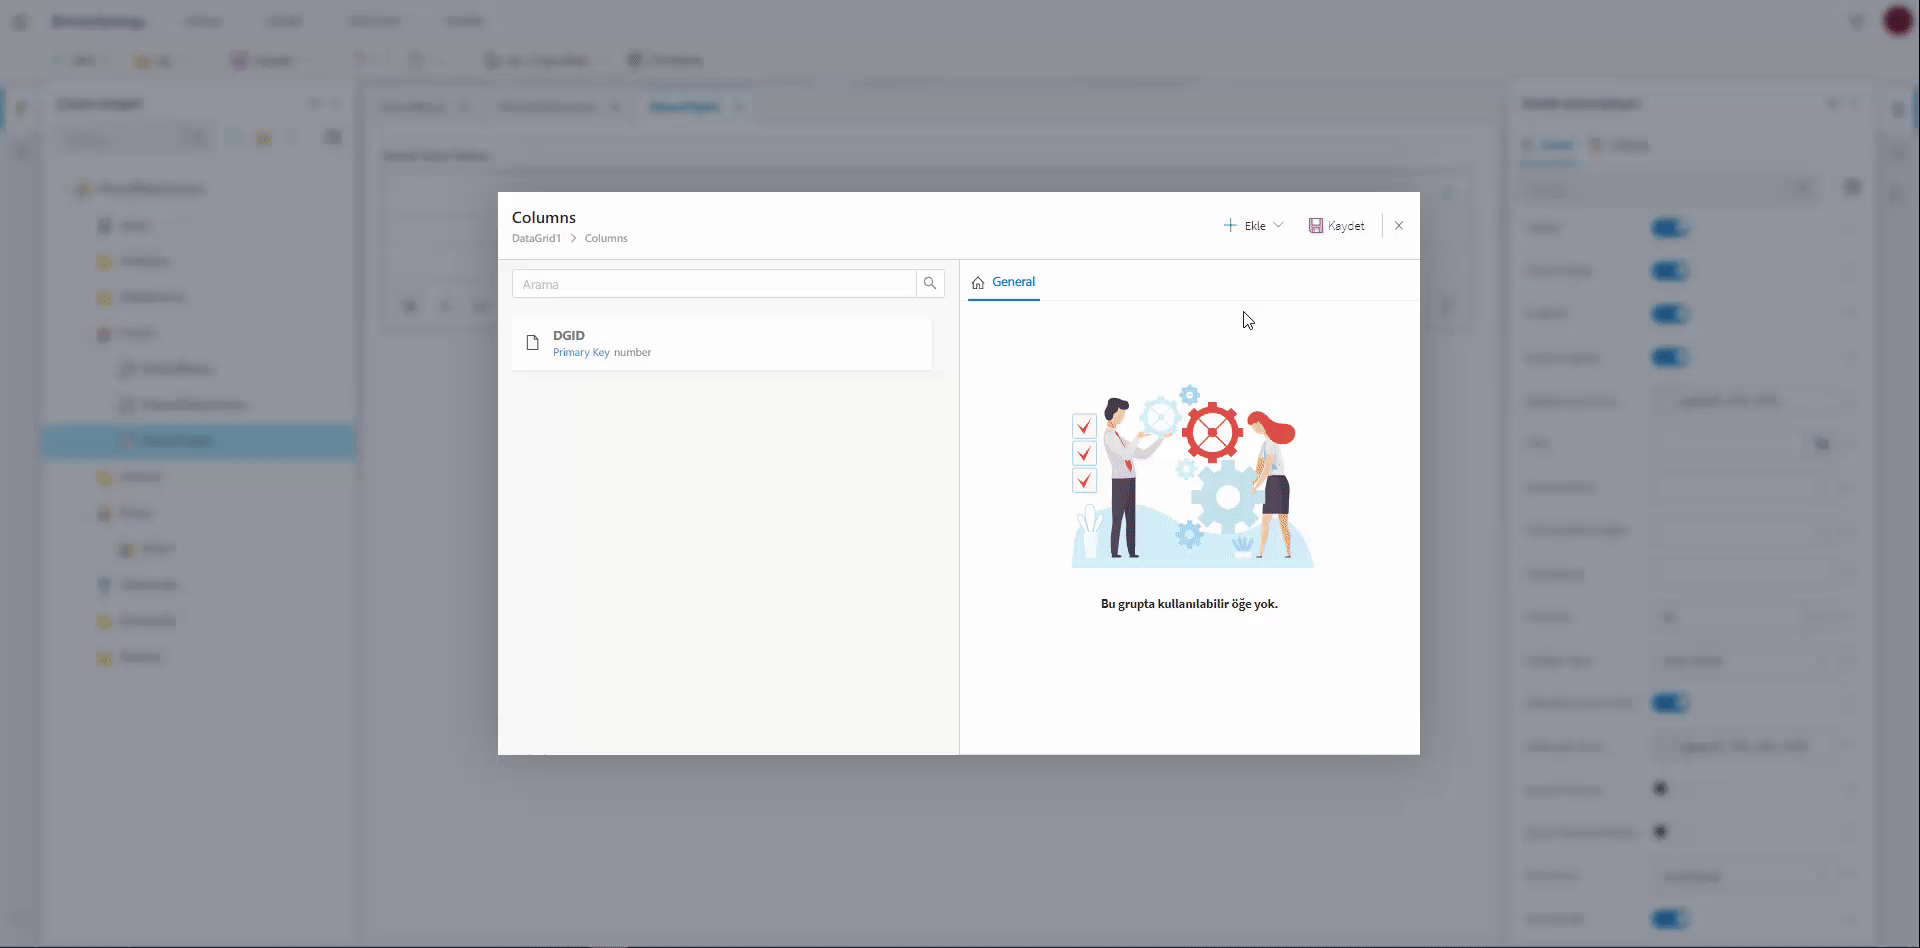Select the highlighted blue row in left tree
This screenshot has height=948, width=1920.
(x=199, y=441)
